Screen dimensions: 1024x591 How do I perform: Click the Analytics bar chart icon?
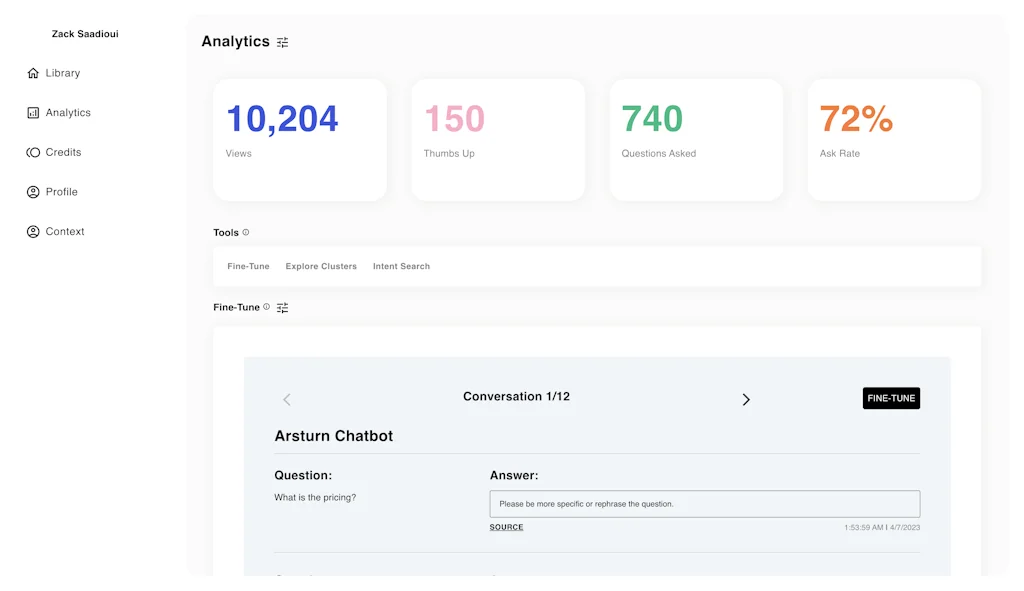(x=31, y=112)
